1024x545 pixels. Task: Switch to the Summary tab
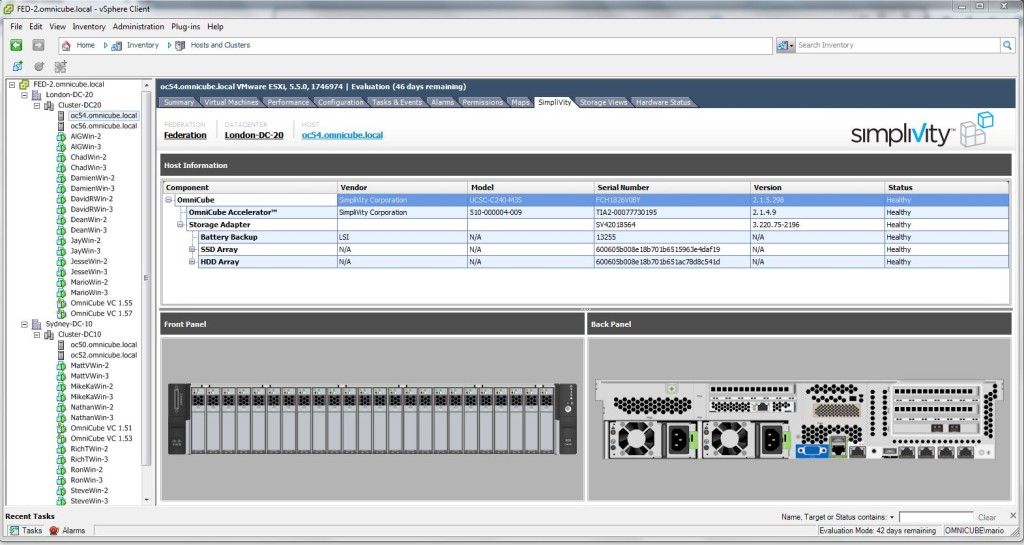pyautogui.click(x=178, y=102)
